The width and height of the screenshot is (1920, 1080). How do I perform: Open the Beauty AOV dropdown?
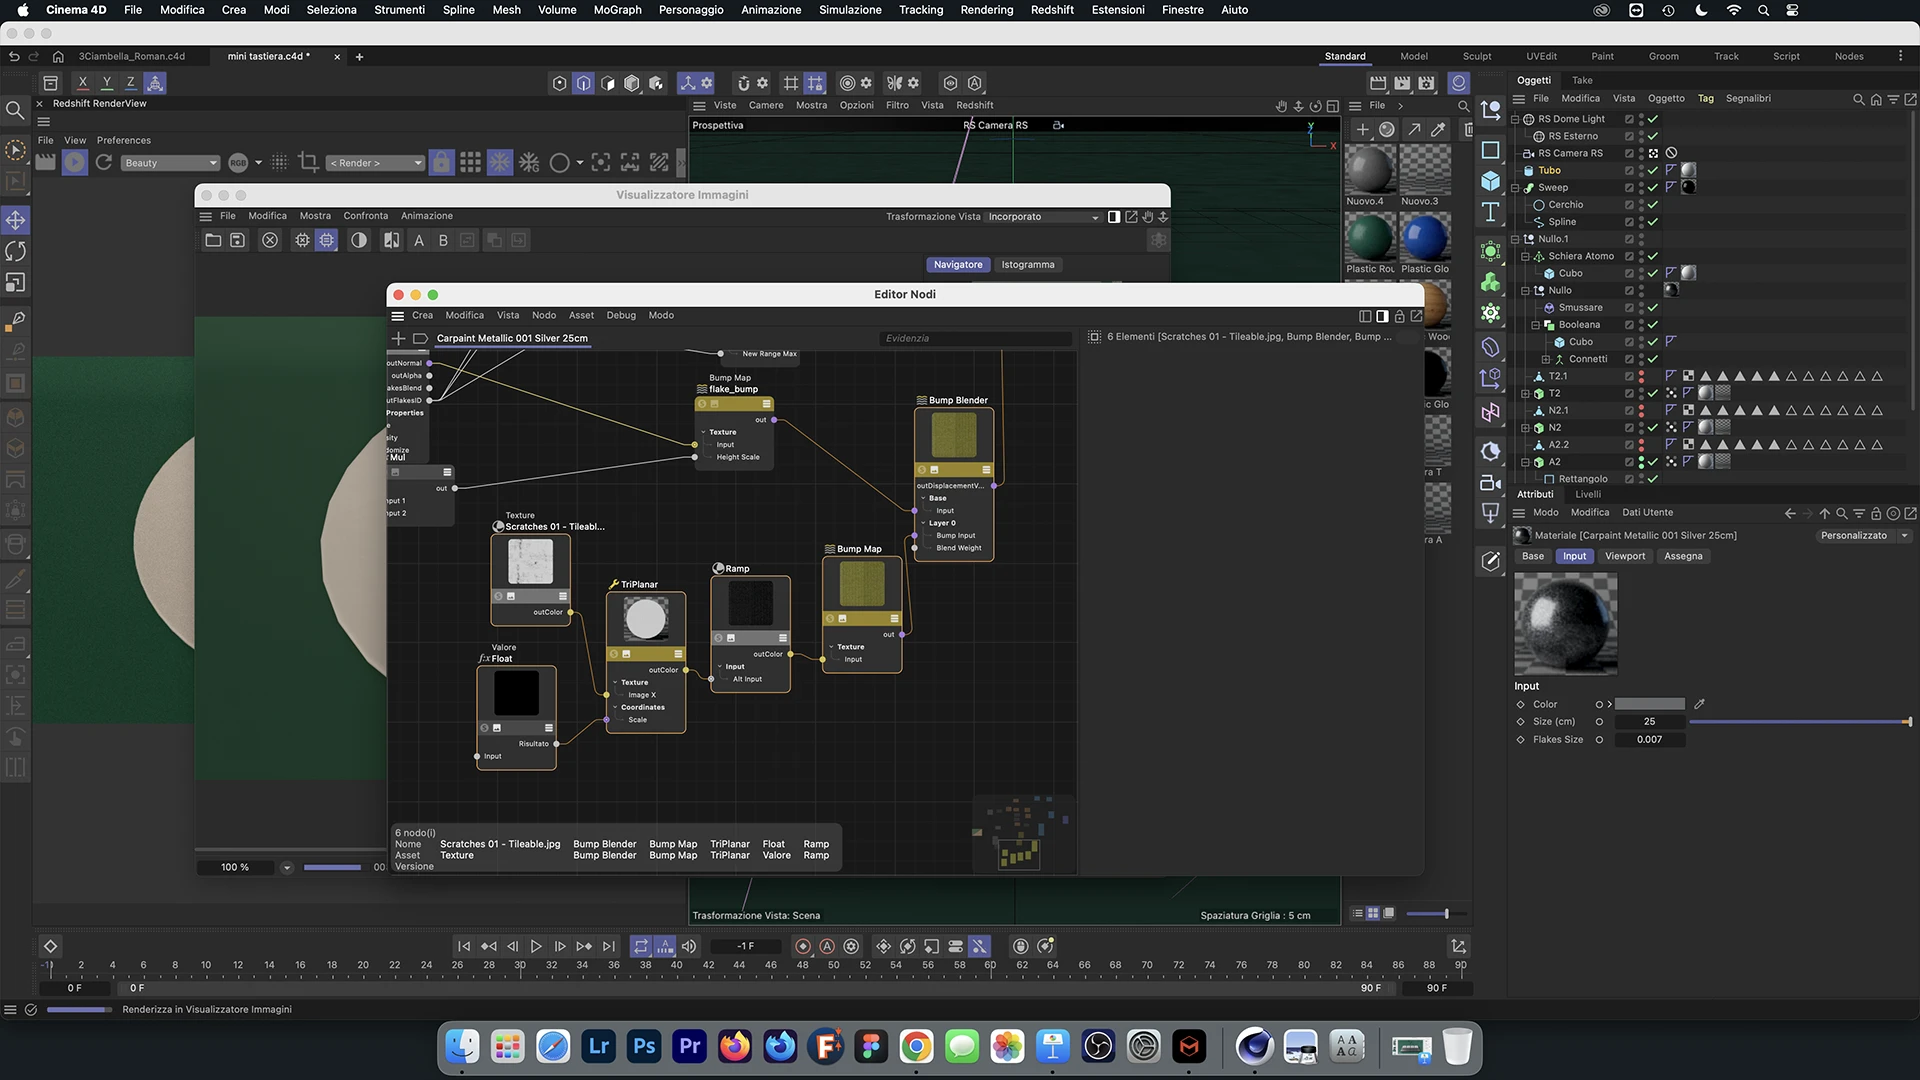(170, 163)
